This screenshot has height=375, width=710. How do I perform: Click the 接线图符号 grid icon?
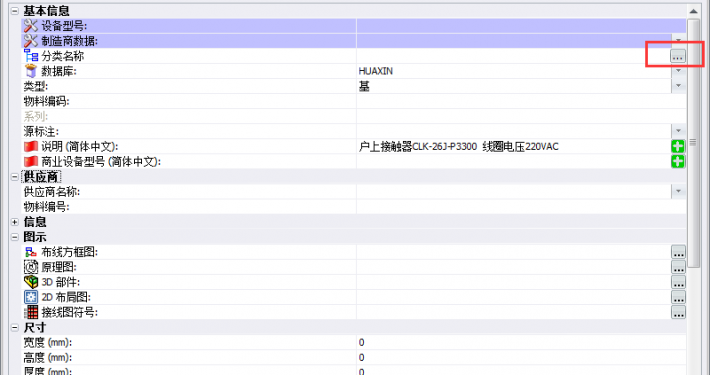tap(31, 312)
